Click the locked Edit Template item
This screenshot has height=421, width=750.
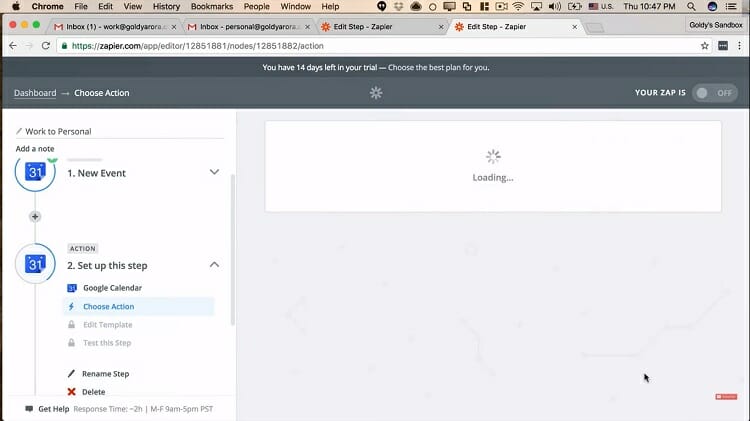pos(108,325)
